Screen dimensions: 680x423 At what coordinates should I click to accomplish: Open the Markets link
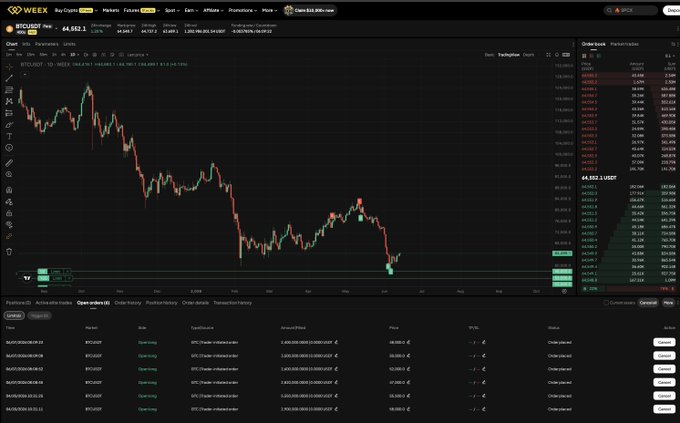tap(111, 10)
